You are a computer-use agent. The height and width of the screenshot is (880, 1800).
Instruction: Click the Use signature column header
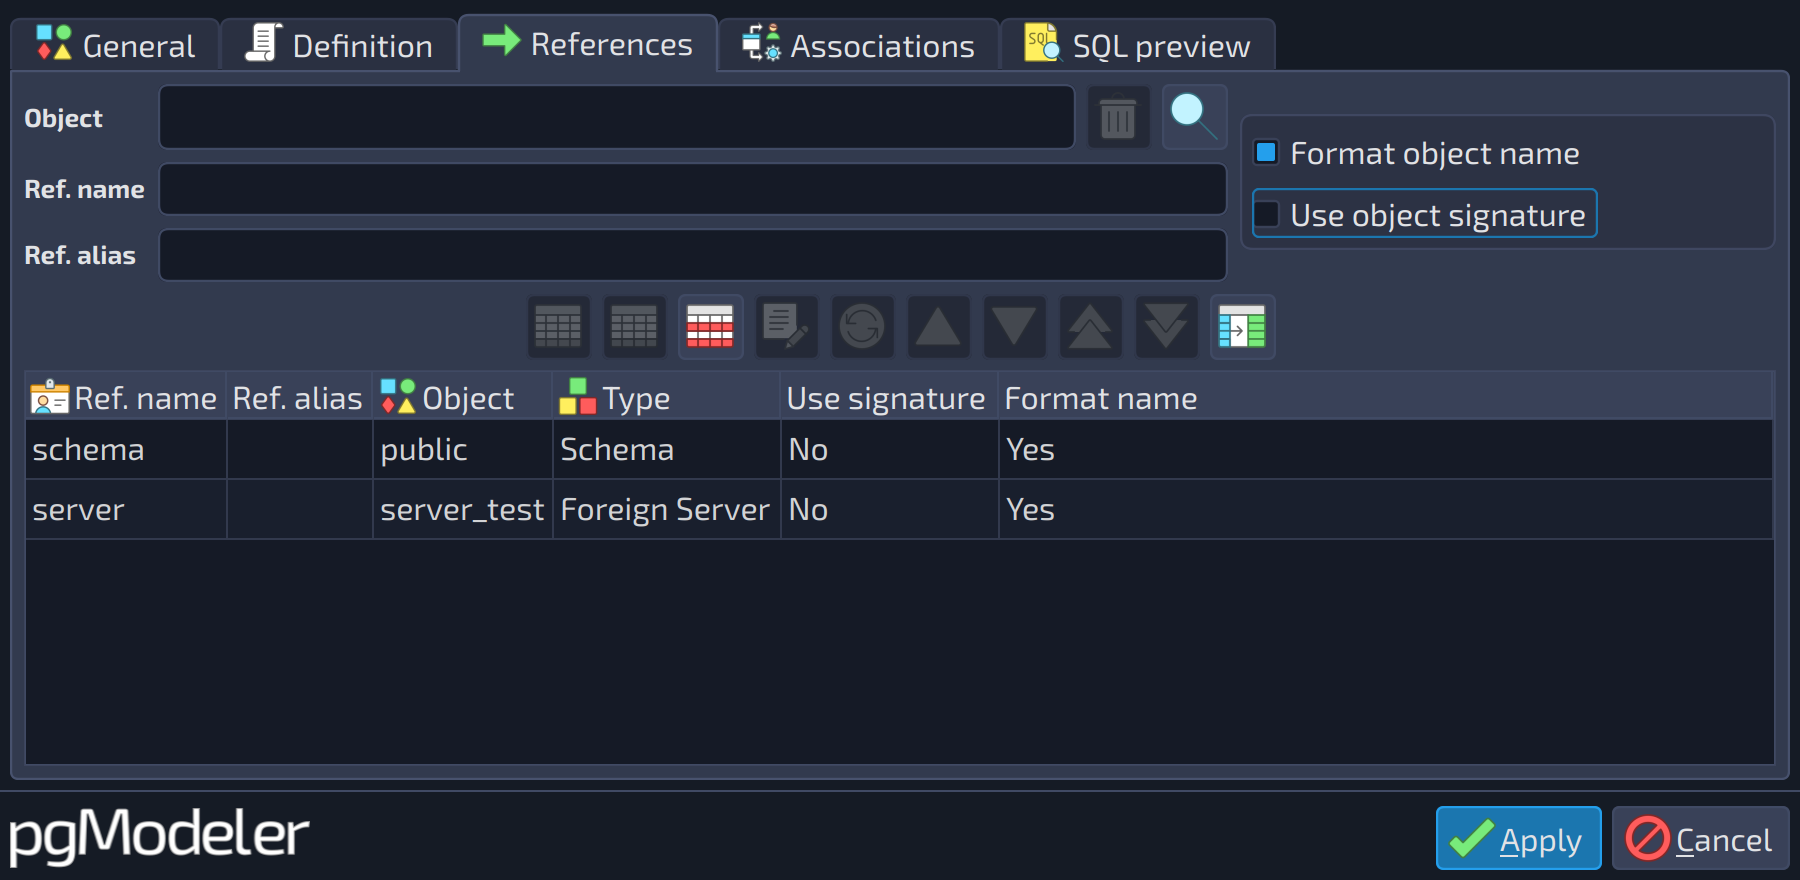(x=889, y=398)
